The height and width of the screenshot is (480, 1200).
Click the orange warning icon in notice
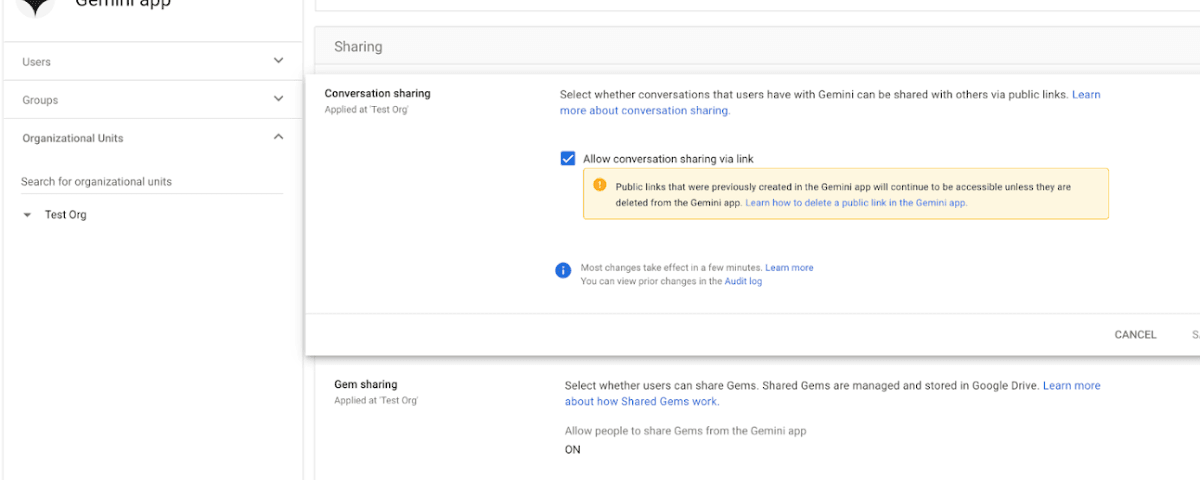click(x=599, y=185)
